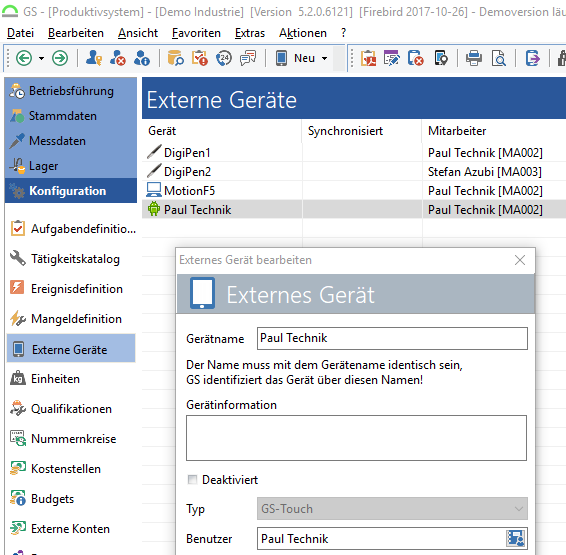
Task: Click the PDF export toolbar icon
Action: tap(368, 58)
